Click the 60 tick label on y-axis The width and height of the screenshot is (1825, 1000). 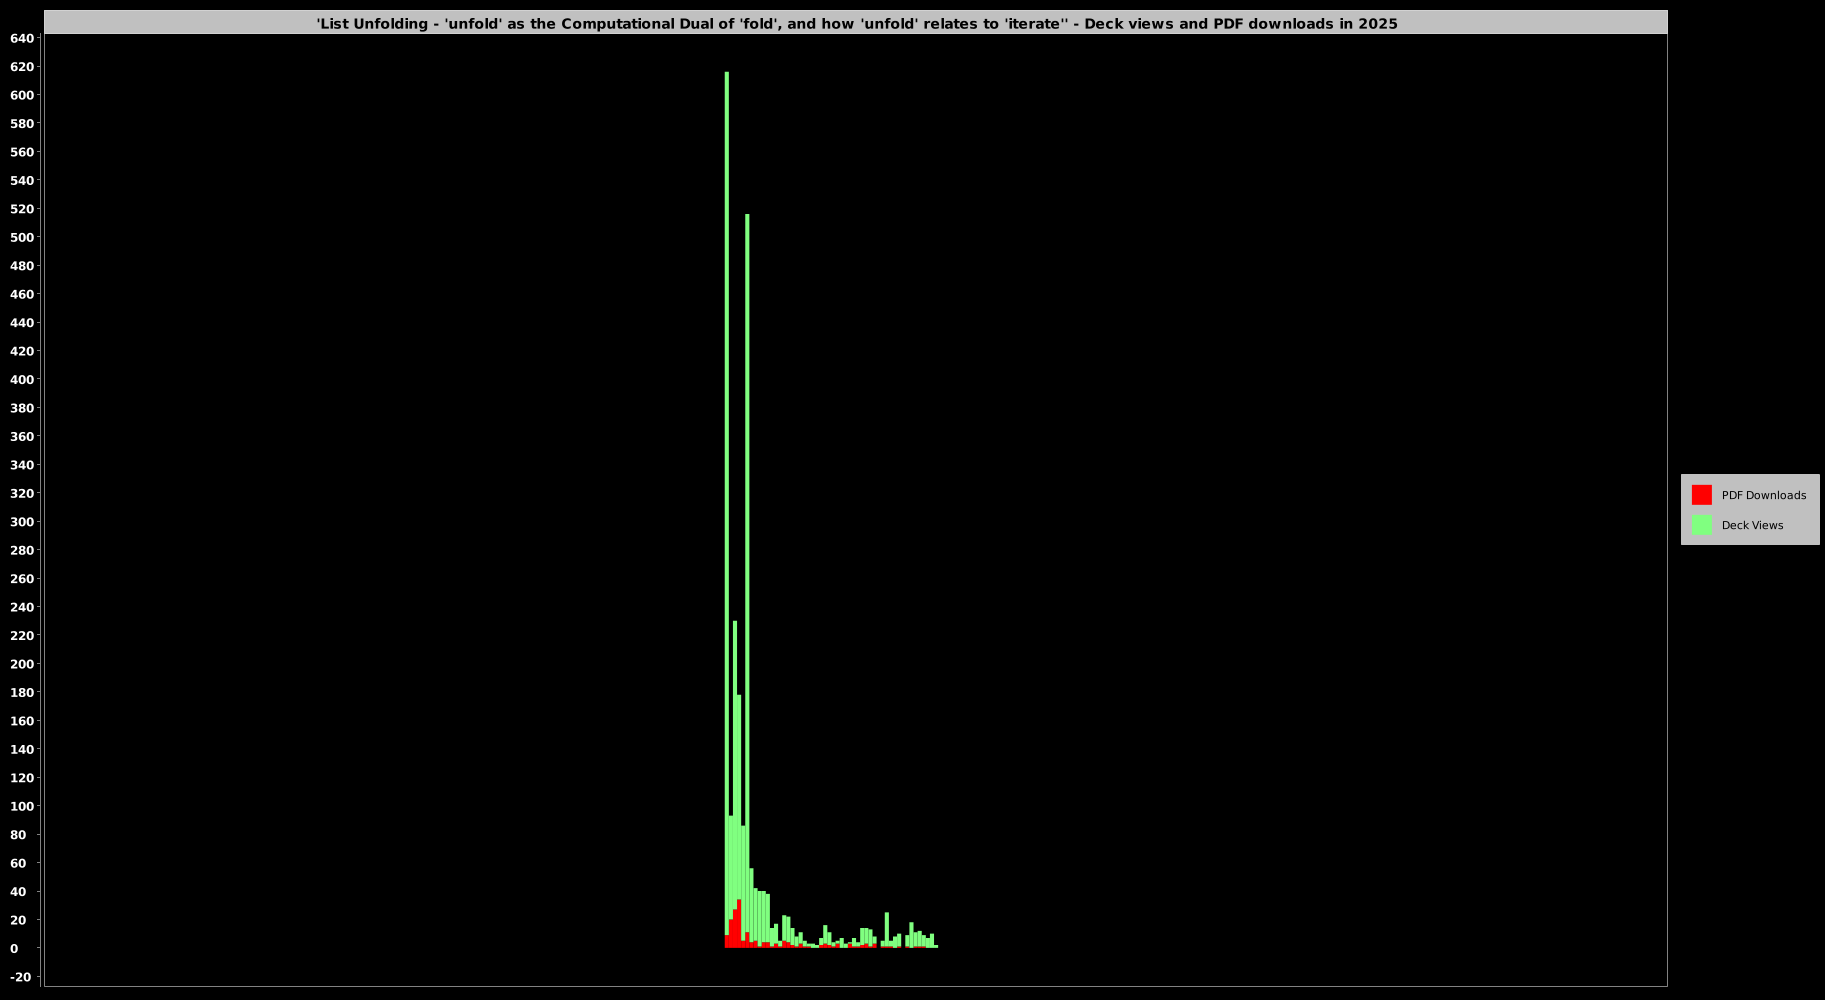point(18,863)
